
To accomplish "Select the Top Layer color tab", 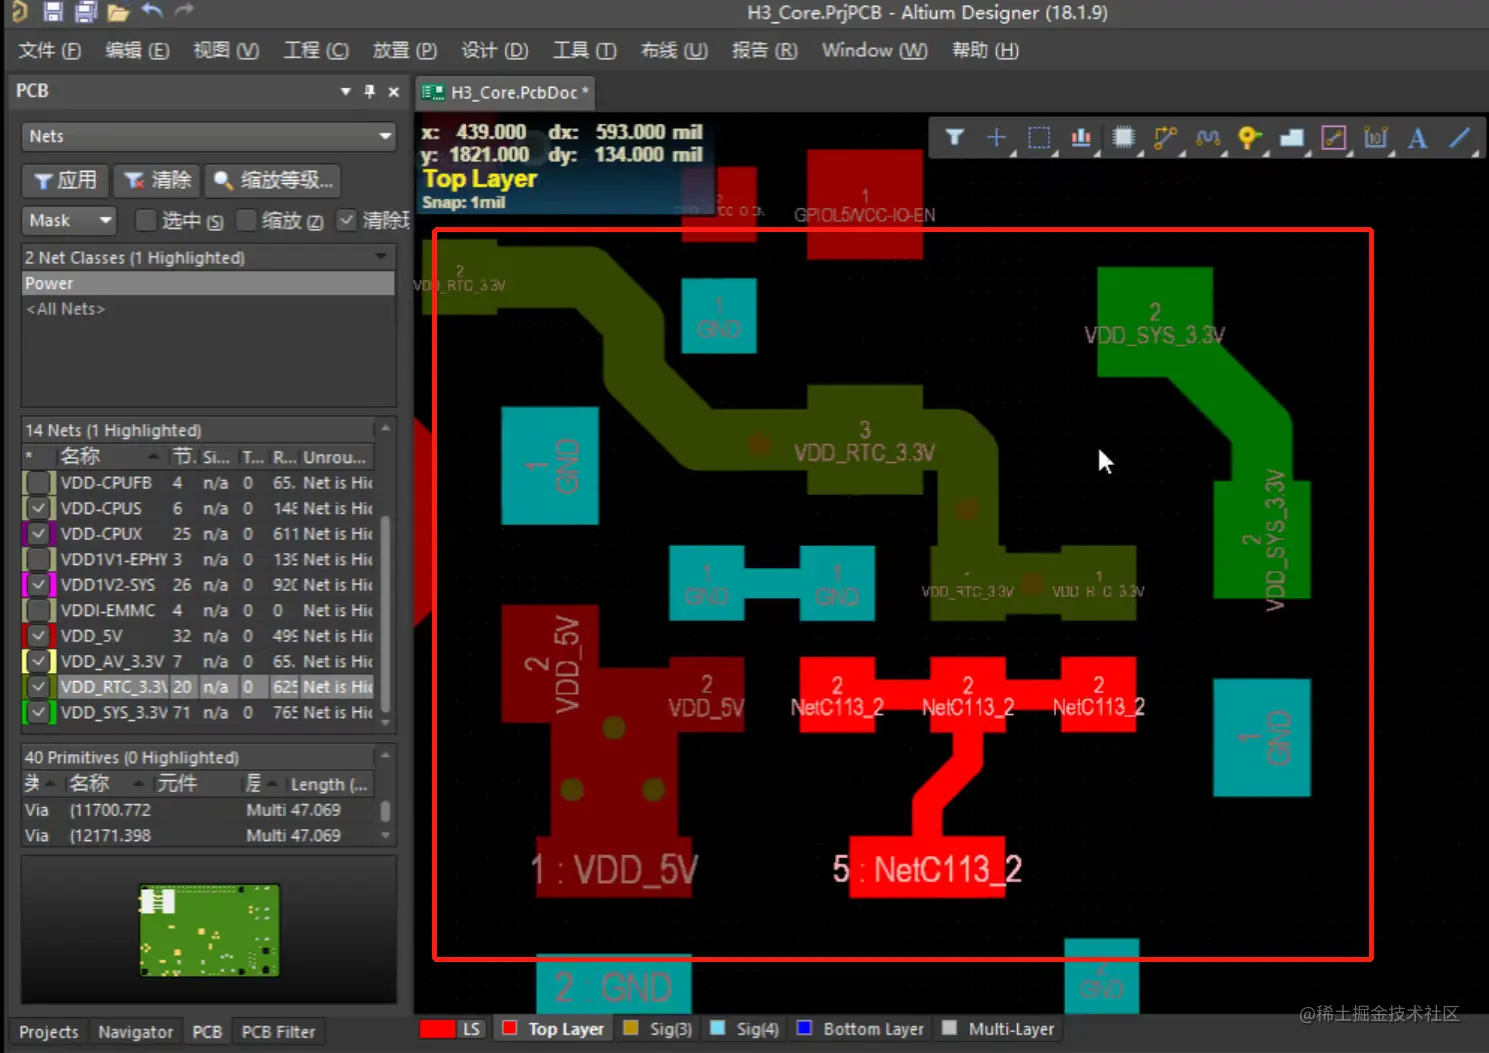I will pos(555,1029).
